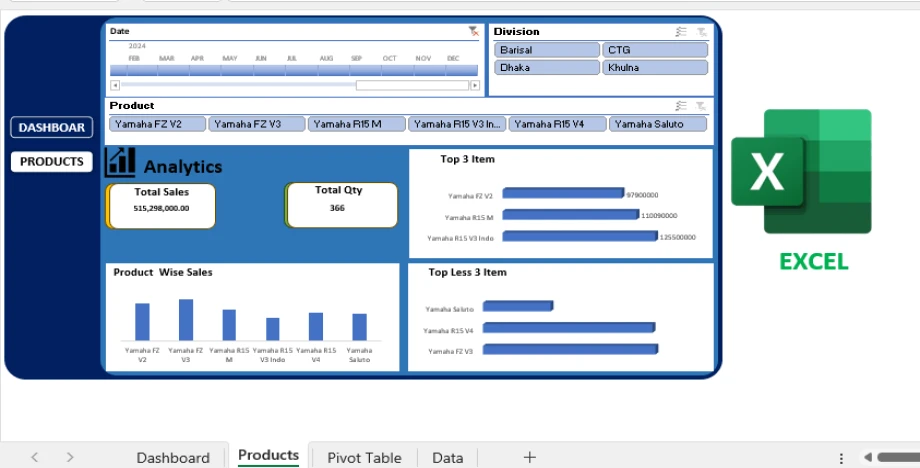Toggle Yamaha Saluto product filter
The height and width of the screenshot is (468, 920).
(657, 124)
